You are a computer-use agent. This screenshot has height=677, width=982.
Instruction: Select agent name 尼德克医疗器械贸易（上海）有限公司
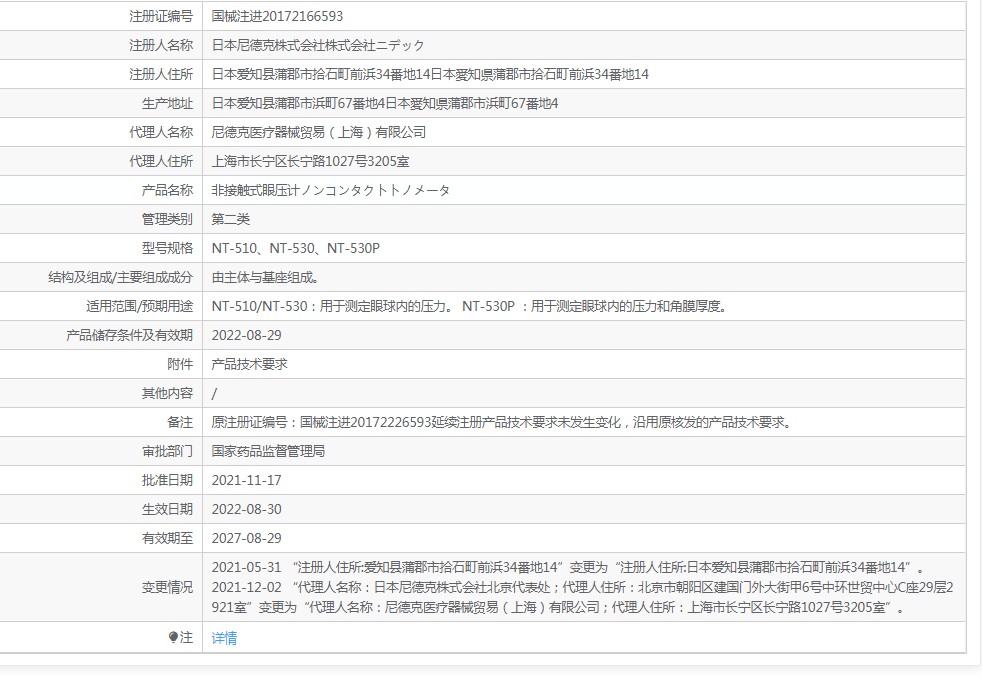click(319, 132)
